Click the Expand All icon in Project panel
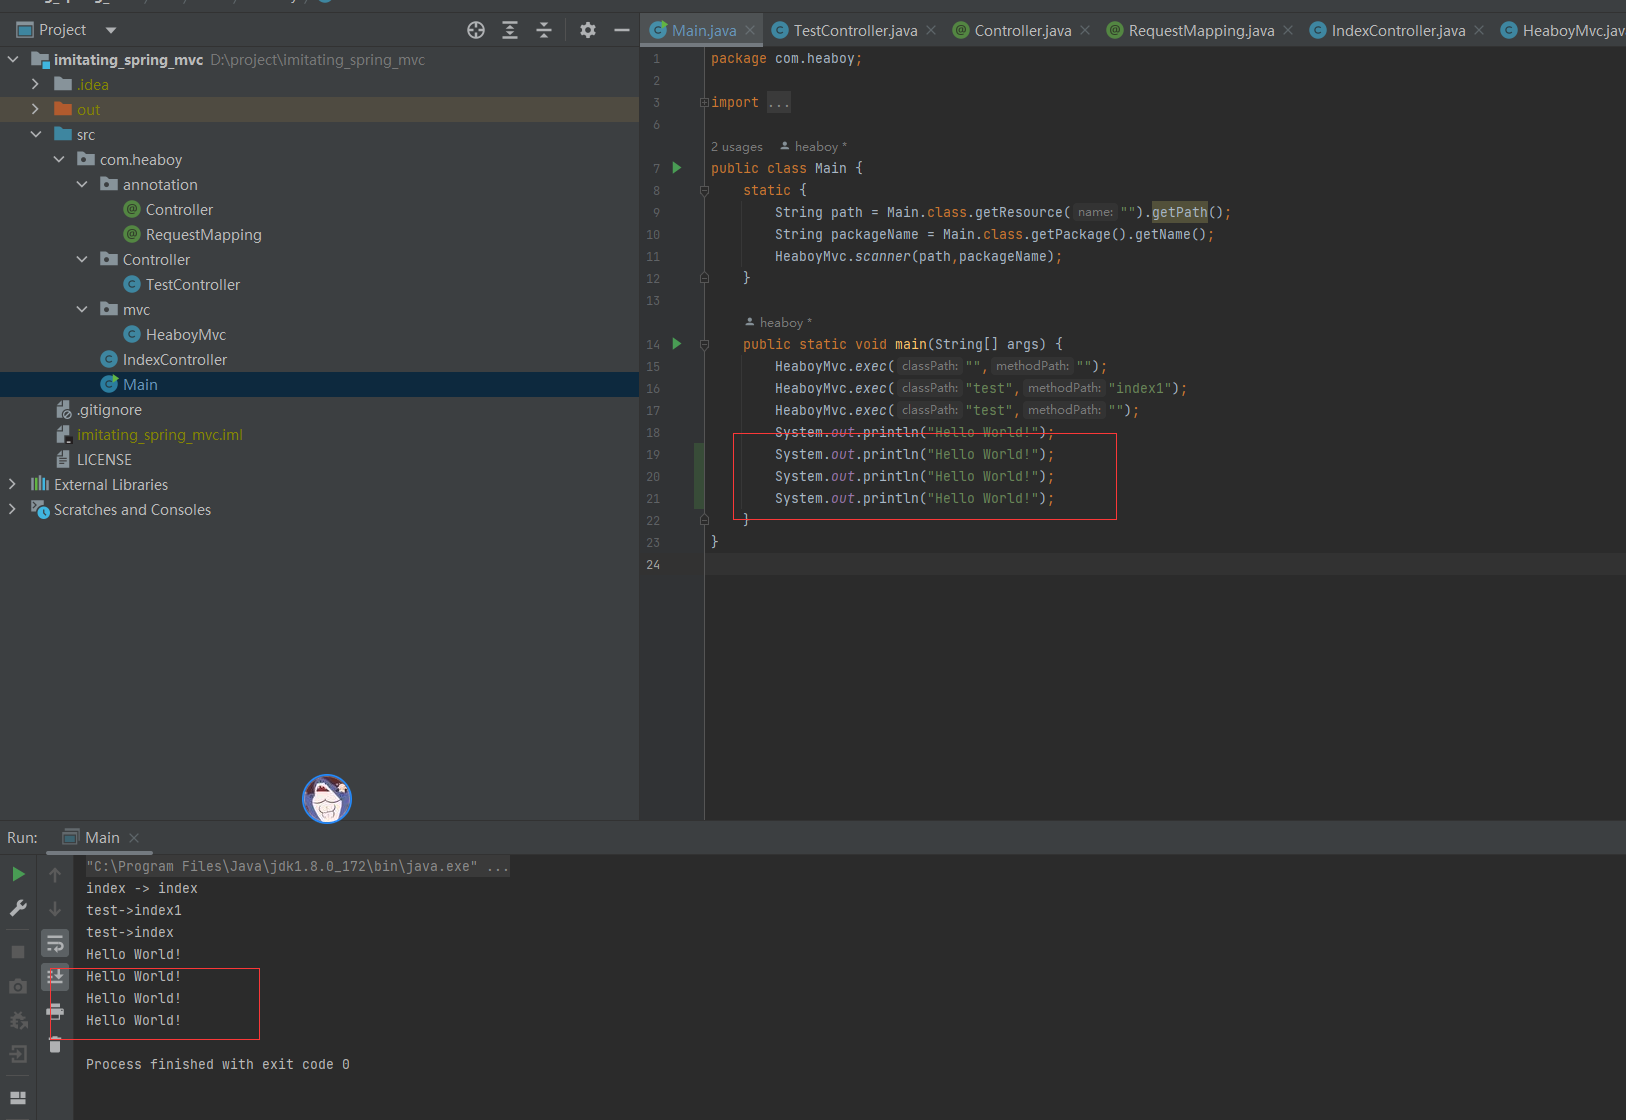This screenshot has width=1626, height=1120. point(510,30)
